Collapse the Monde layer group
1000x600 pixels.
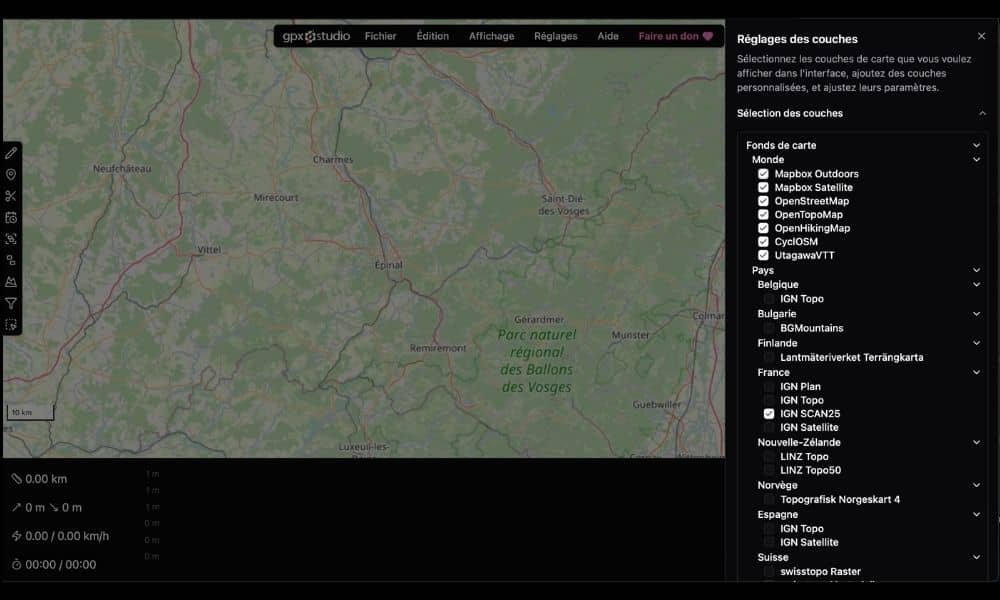pyautogui.click(x=977, y=159)
